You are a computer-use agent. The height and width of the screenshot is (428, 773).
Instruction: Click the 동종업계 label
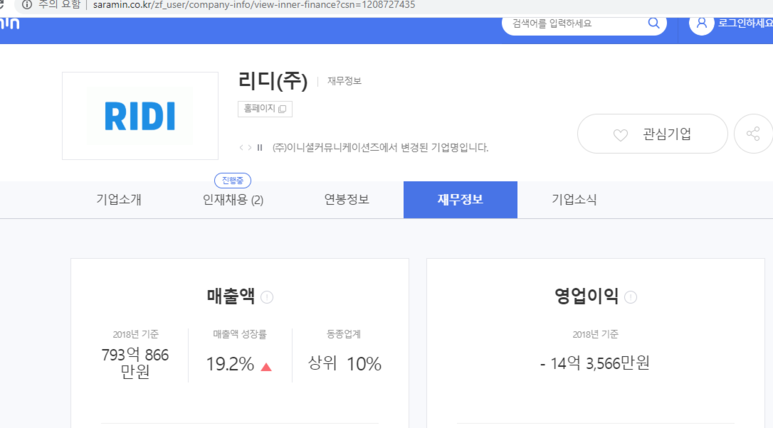tap(344, 334)
